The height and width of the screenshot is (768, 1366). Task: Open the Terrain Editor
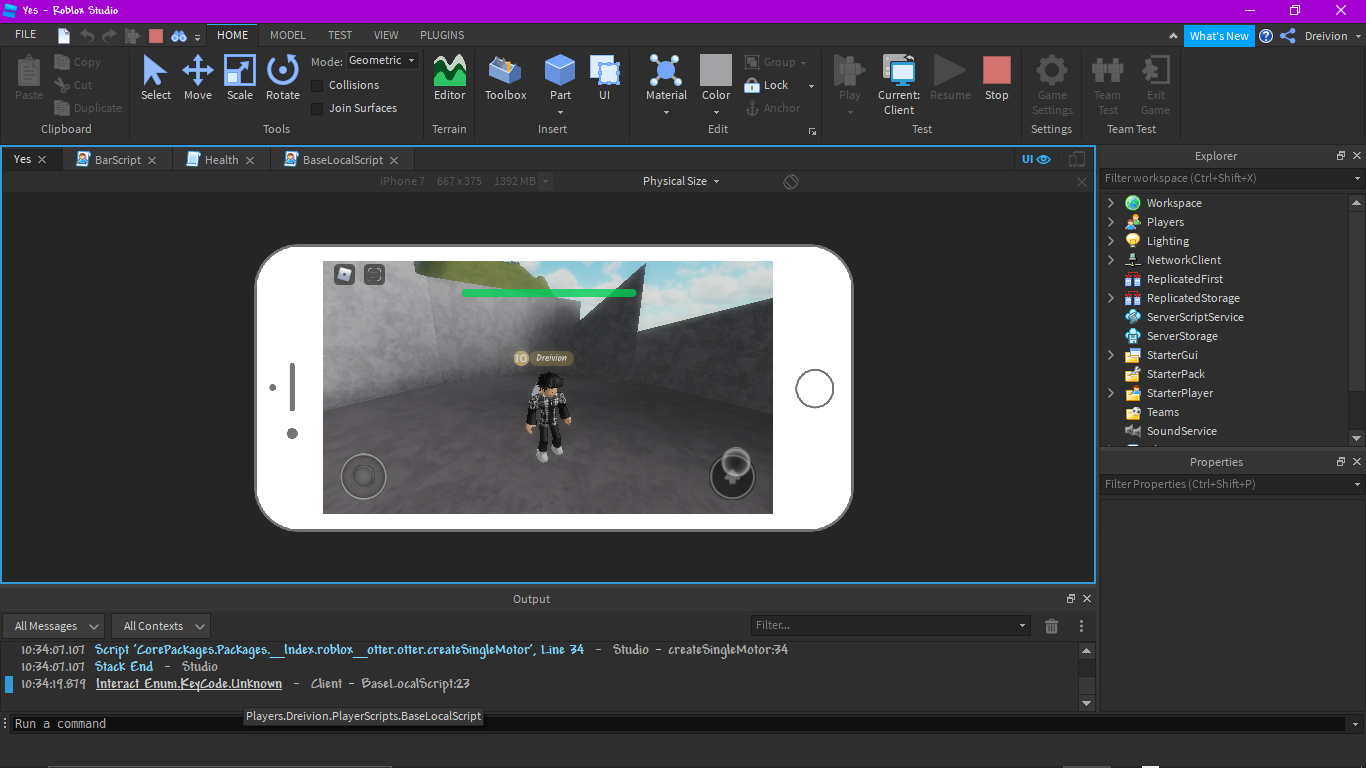(449, 78)
